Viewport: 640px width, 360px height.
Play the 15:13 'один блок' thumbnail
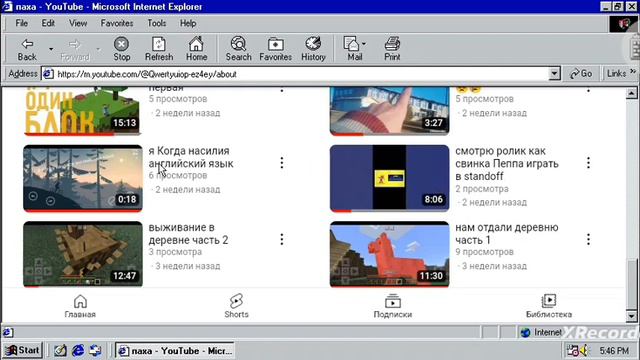pyautogui.click(x=82, y=111)
